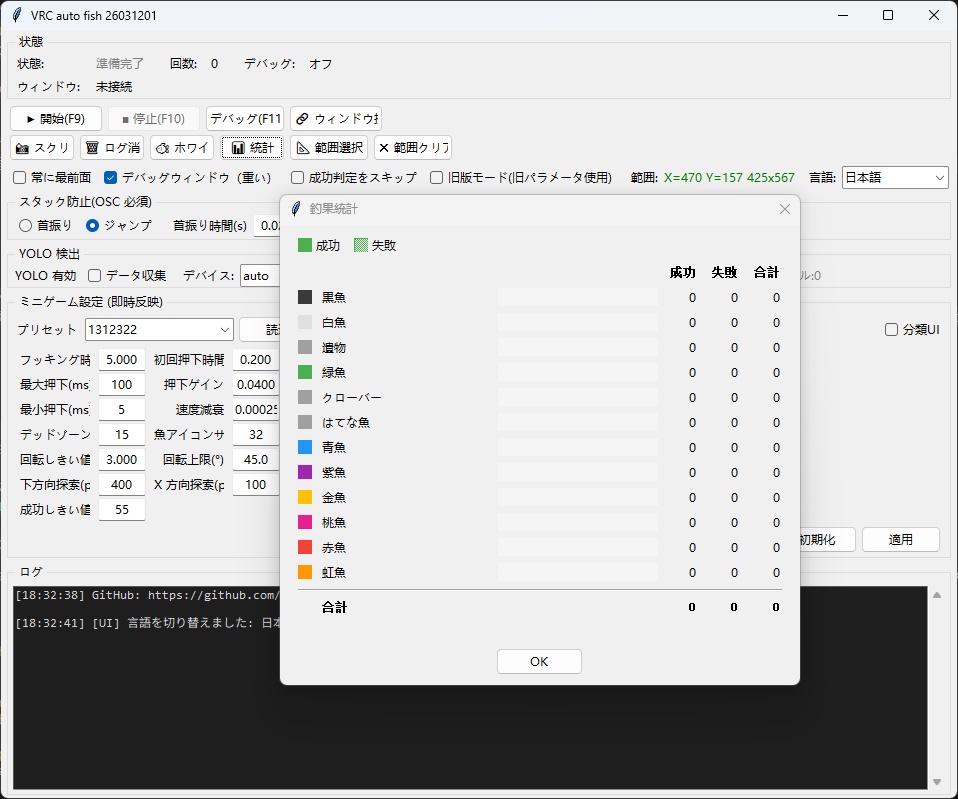This screenshot has width=958, height=799.
Task: Click the デバイス auto combo box
Action: pyautogui.click(x=260, y=275)
